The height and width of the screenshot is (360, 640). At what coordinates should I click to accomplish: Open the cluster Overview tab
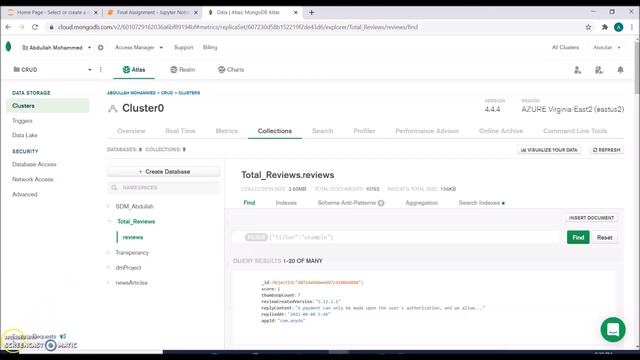(x=131, y=131)
